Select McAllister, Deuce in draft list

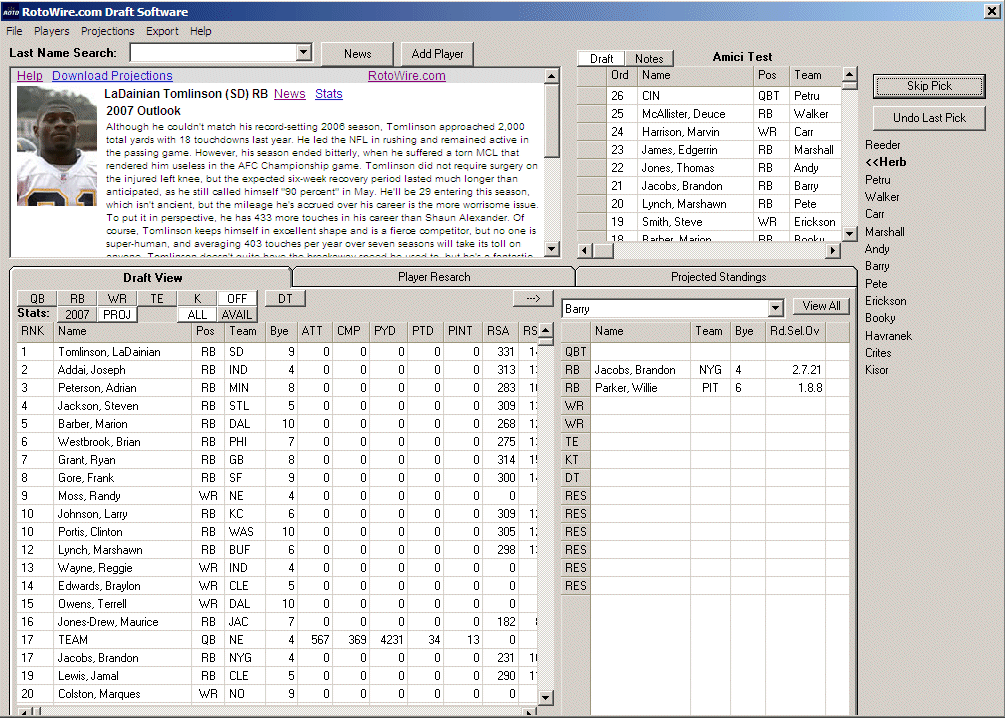click(x=709, y=113)
